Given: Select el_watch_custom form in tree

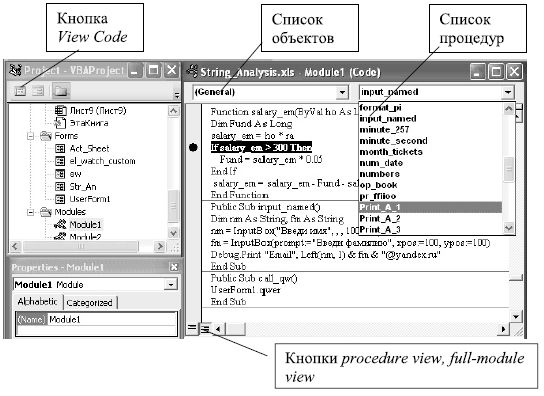Looking at the screenshot, I should point(102,161).
